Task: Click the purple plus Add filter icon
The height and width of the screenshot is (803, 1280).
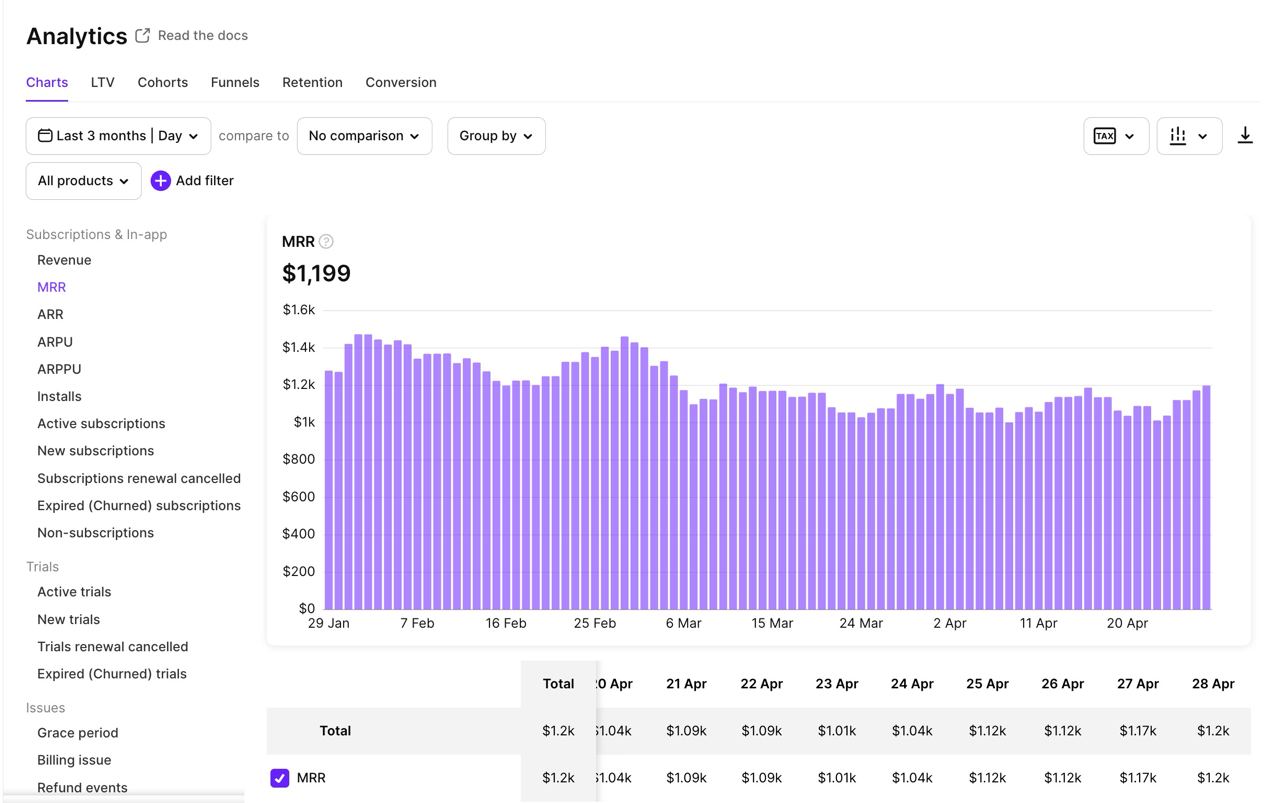Action: click(160, 181)
